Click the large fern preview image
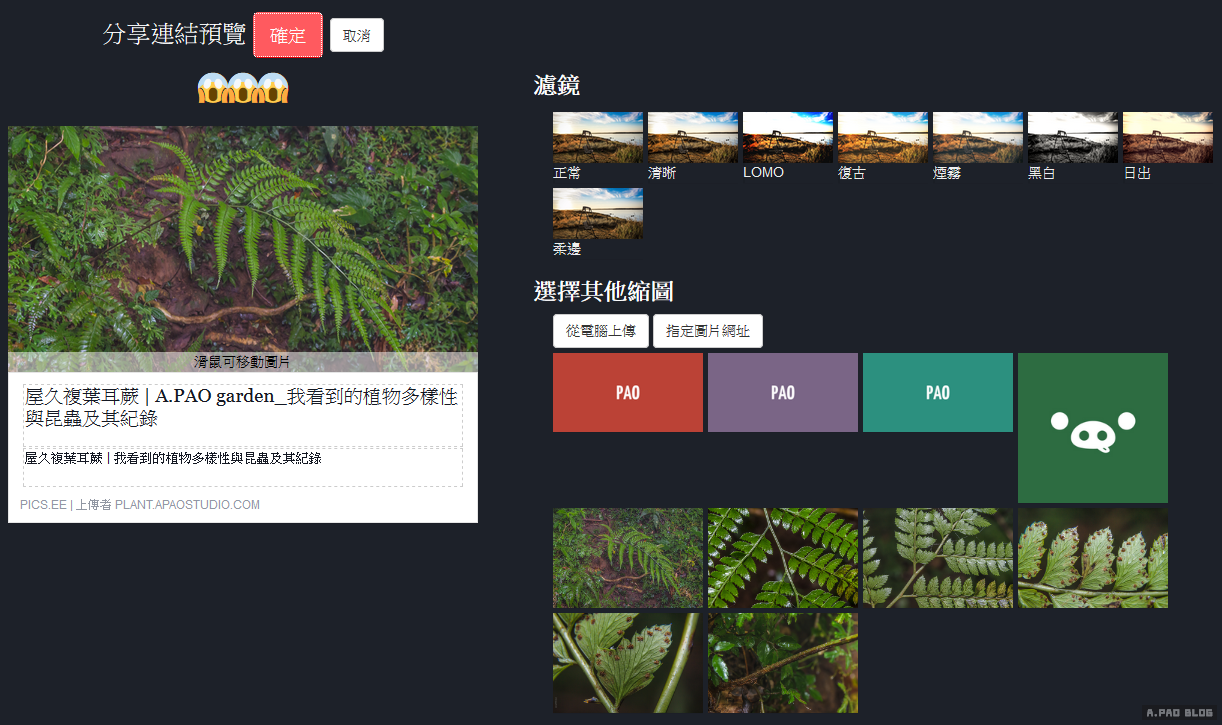Screen dimensions: 1222x725 coord(242,238)
